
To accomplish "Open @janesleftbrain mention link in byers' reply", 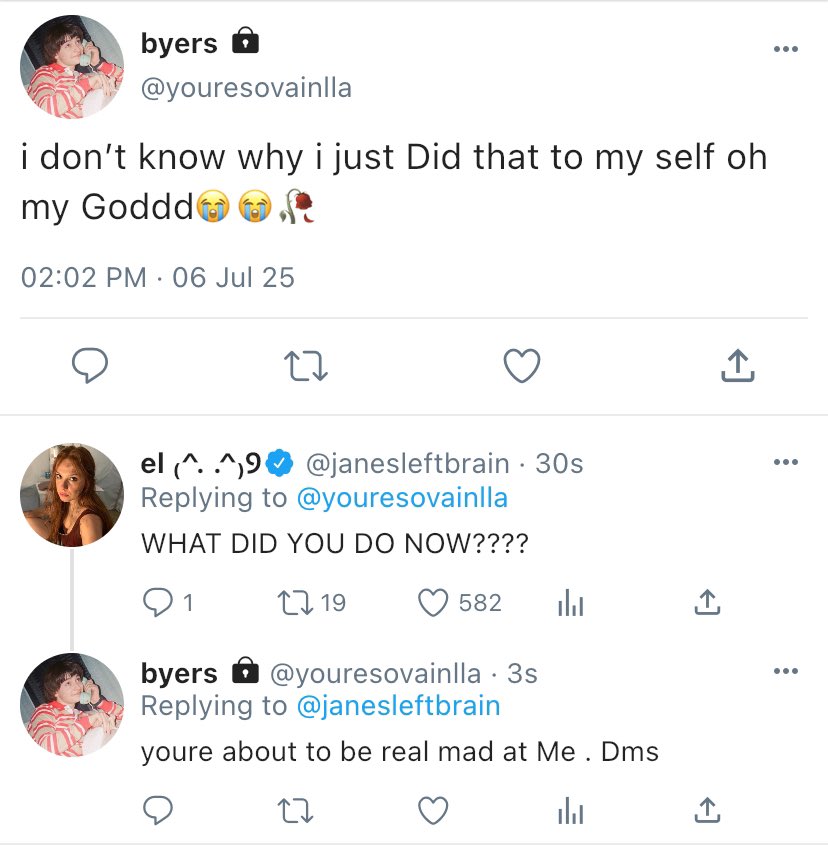I will 397,706.
